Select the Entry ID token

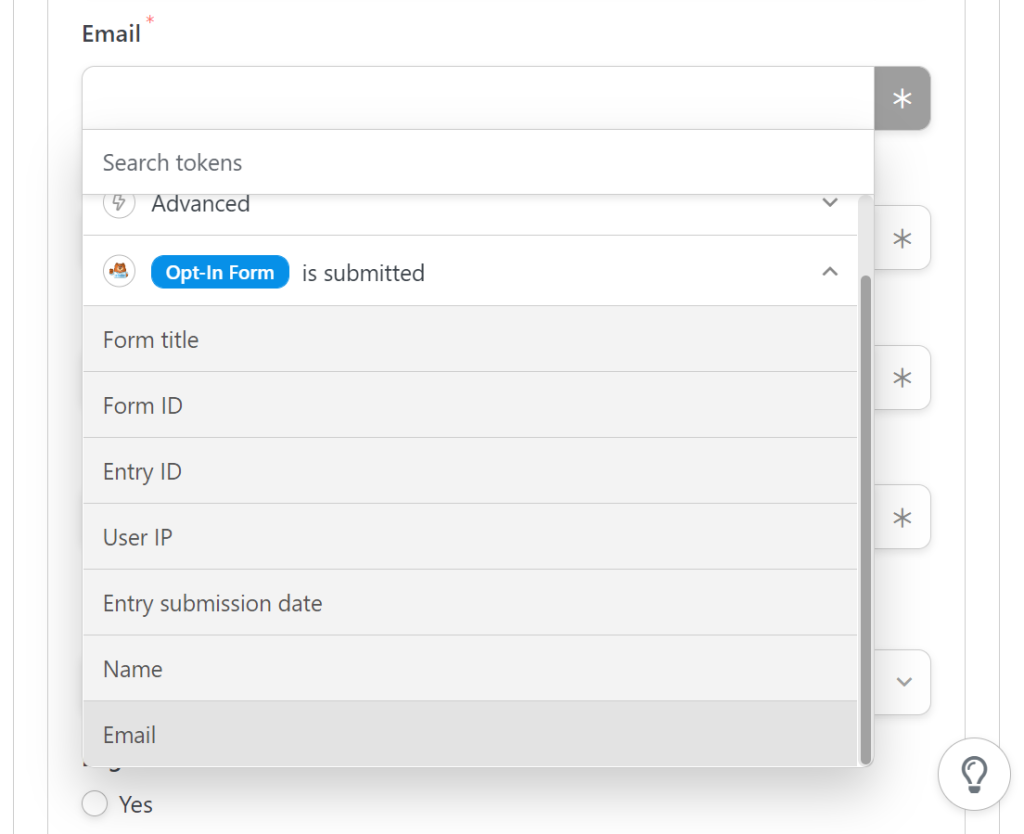[x=470, y=472]
